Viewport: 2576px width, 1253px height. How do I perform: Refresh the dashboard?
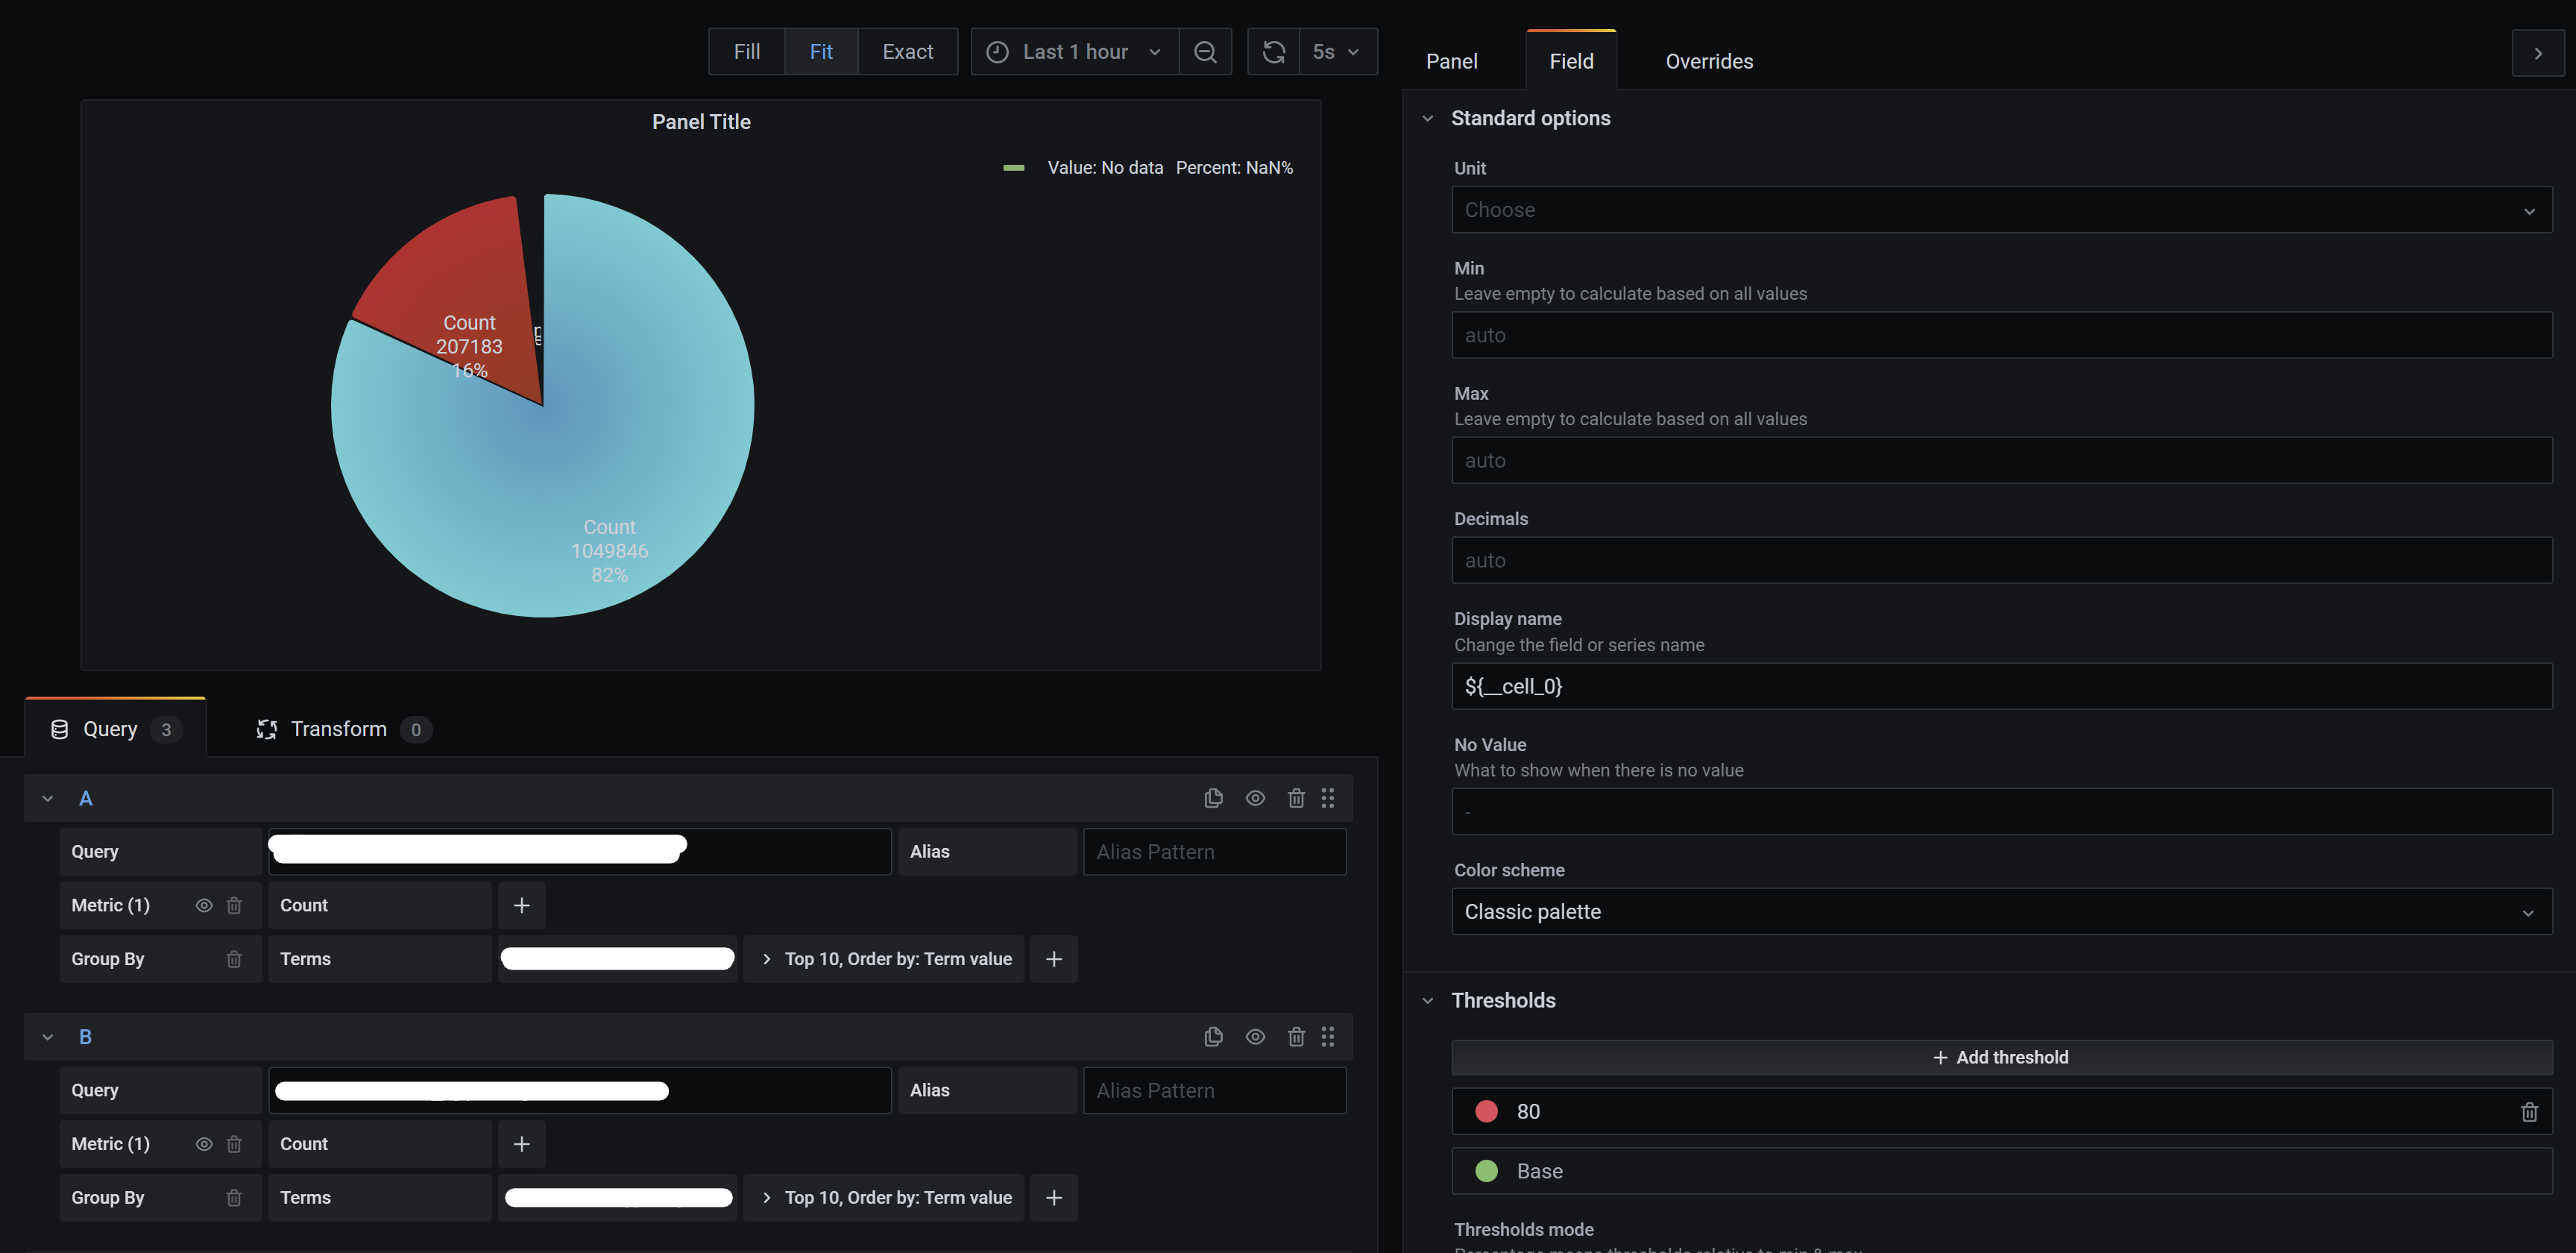pyautogui.click(x=1273, y=52)
